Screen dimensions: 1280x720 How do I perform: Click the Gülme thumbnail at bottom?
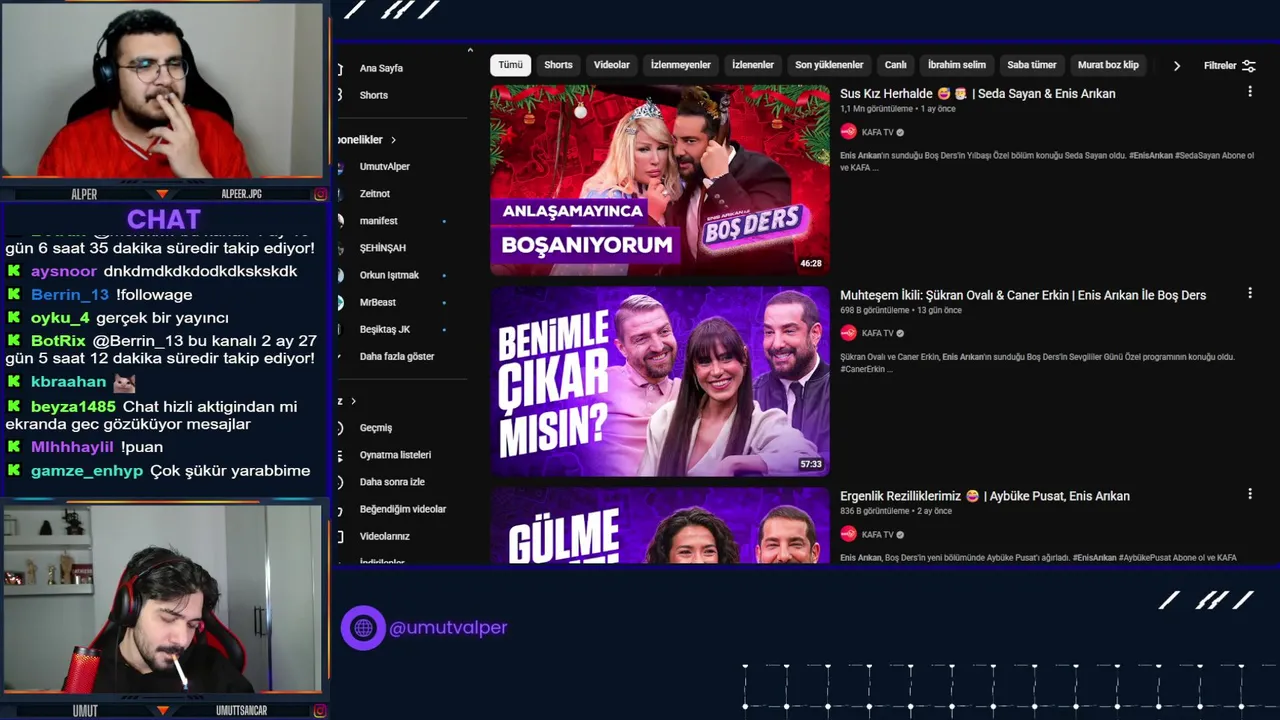click(x=660, y=525)
